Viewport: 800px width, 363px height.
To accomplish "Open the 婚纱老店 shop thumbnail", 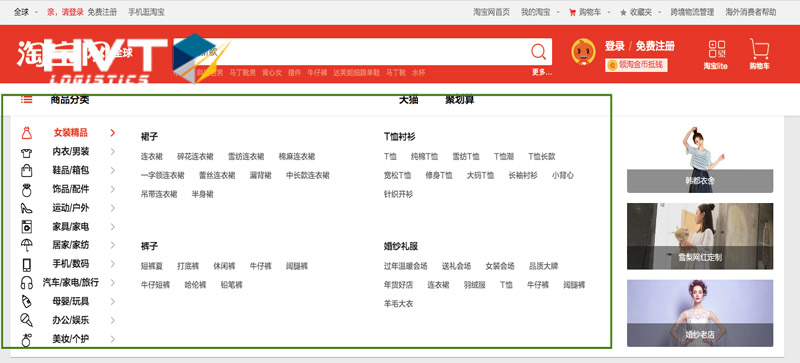I will (x=700, y=313).
